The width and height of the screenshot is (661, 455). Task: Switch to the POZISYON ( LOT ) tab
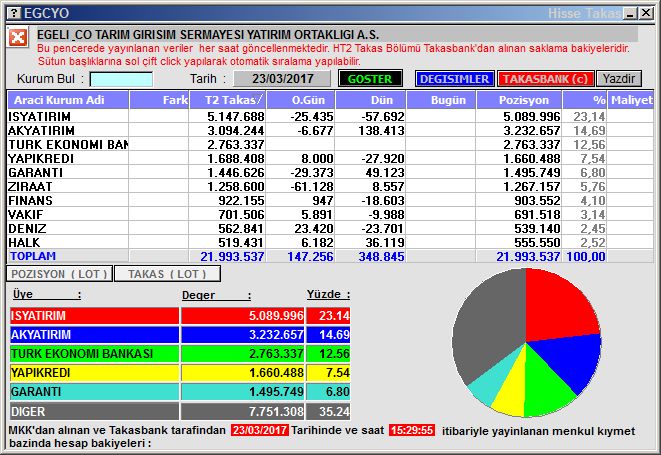tap(59, 274)
